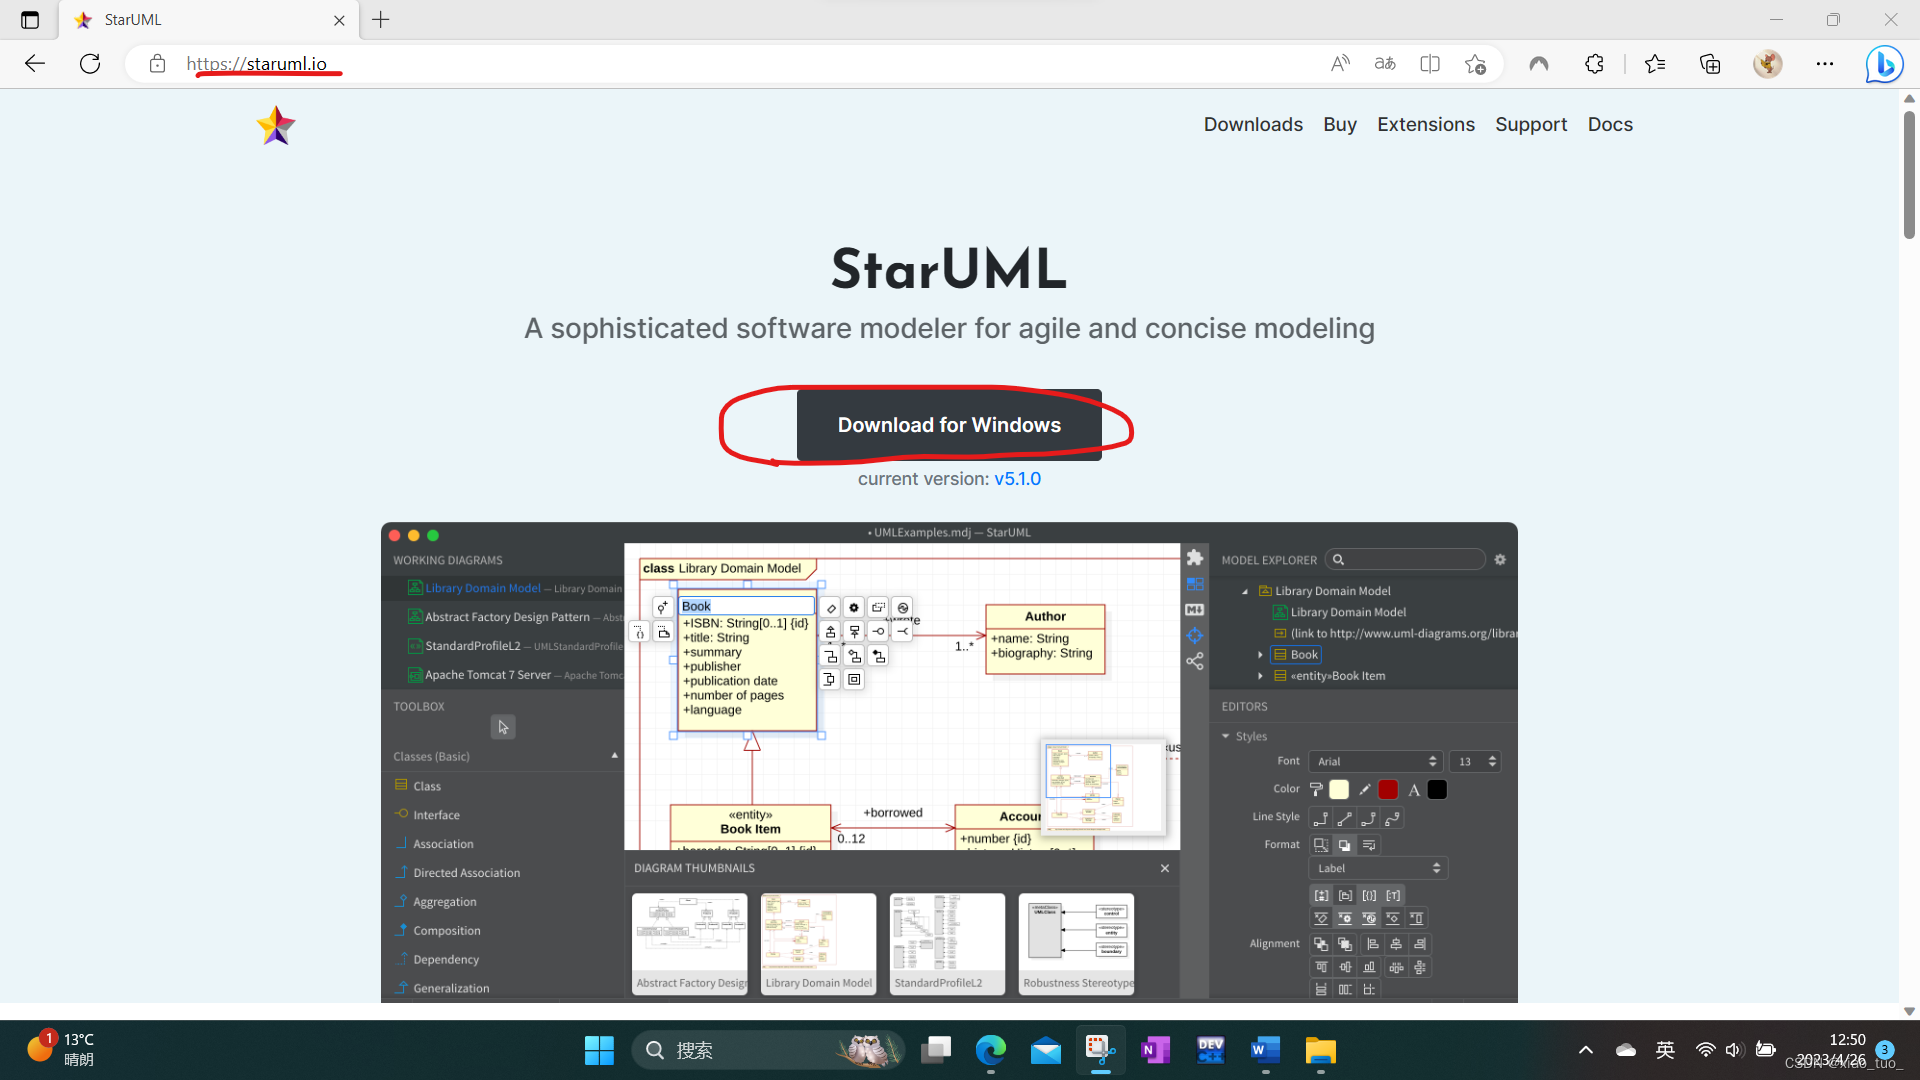Toggle the auto-resize format button
The image size is (1920, 1080).
coord(1322,845)
